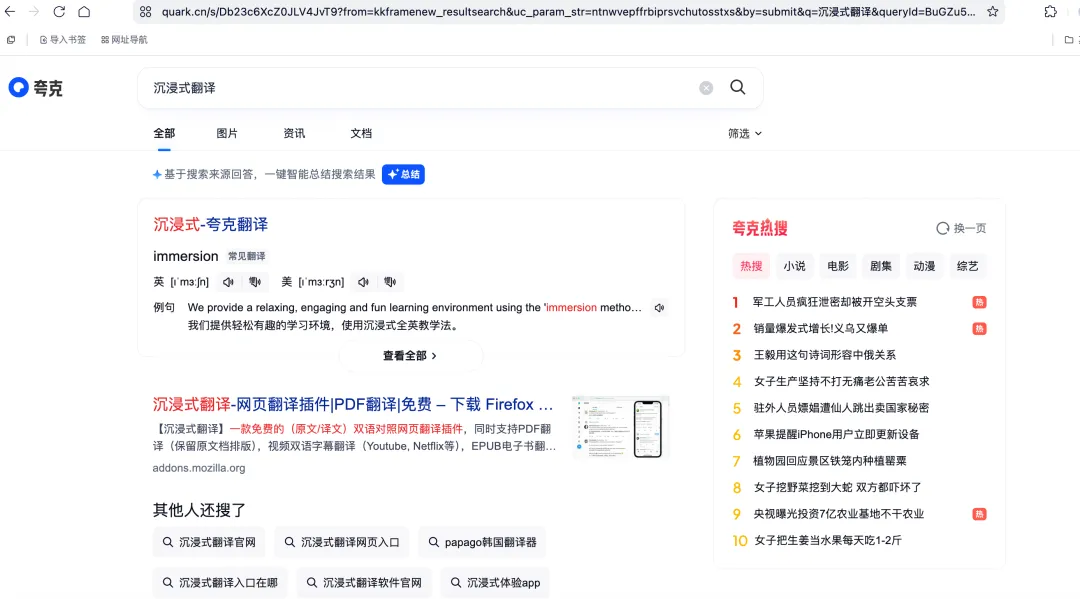Open hot search 央视曝光投资7亿农业基地不干农业
Viewport: 1080px width, 599px height.
coord(838,514)
